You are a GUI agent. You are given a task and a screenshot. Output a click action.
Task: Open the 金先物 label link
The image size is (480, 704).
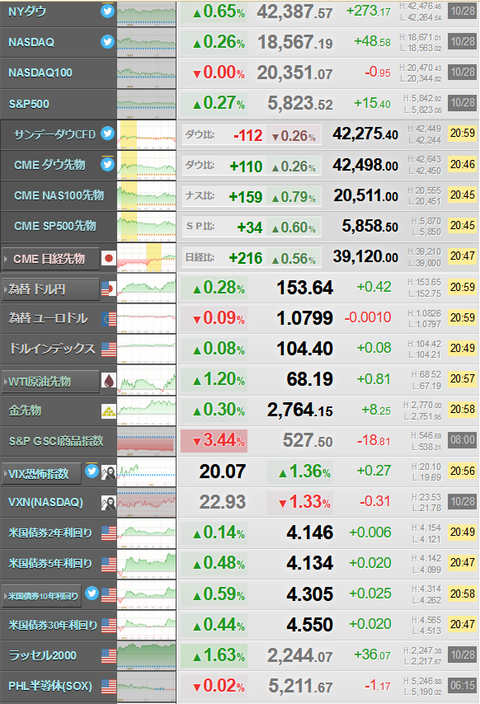tap(25, 410)
